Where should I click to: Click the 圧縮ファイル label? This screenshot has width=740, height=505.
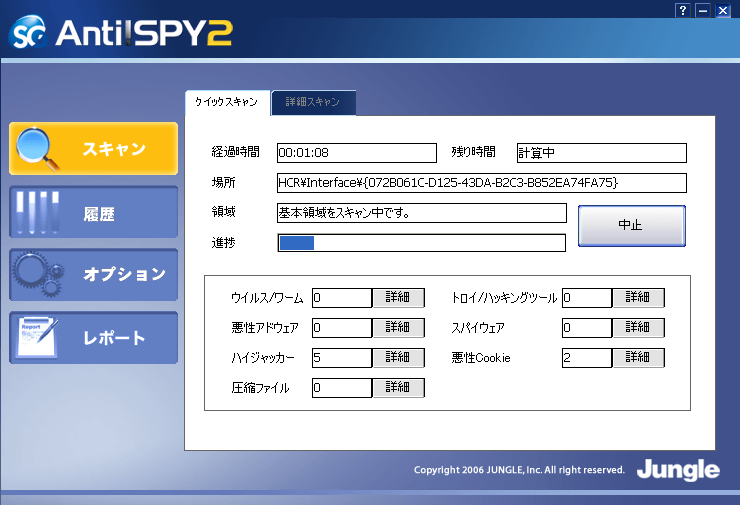[x=260, y=388]
